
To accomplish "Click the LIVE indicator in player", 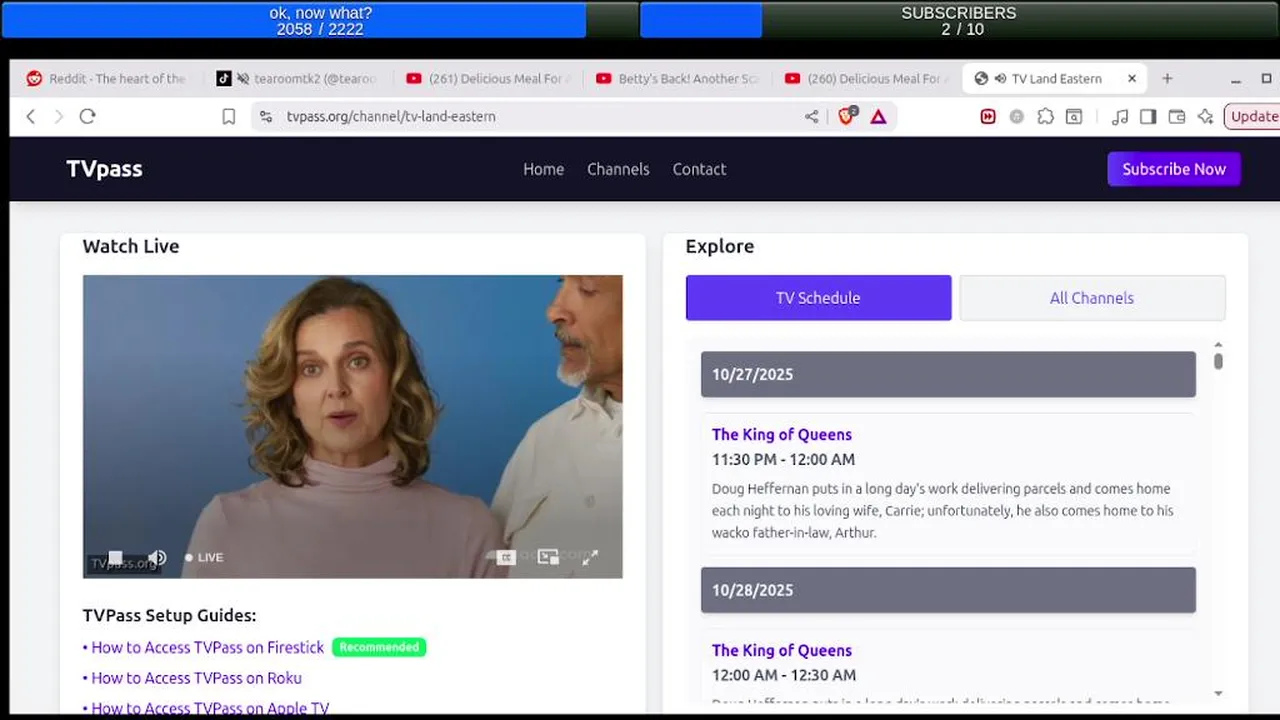I will tap(204, 557).
